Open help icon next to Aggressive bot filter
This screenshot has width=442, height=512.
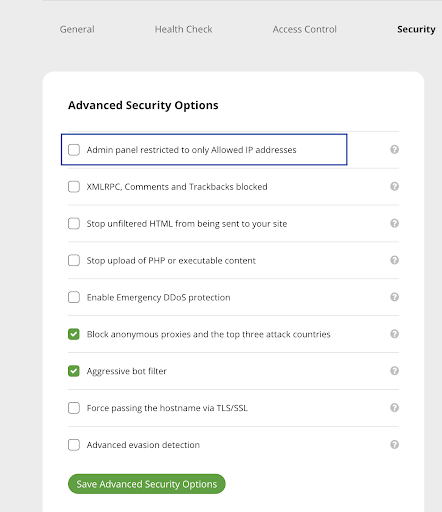pyautogui.click(x=394, y=371)
